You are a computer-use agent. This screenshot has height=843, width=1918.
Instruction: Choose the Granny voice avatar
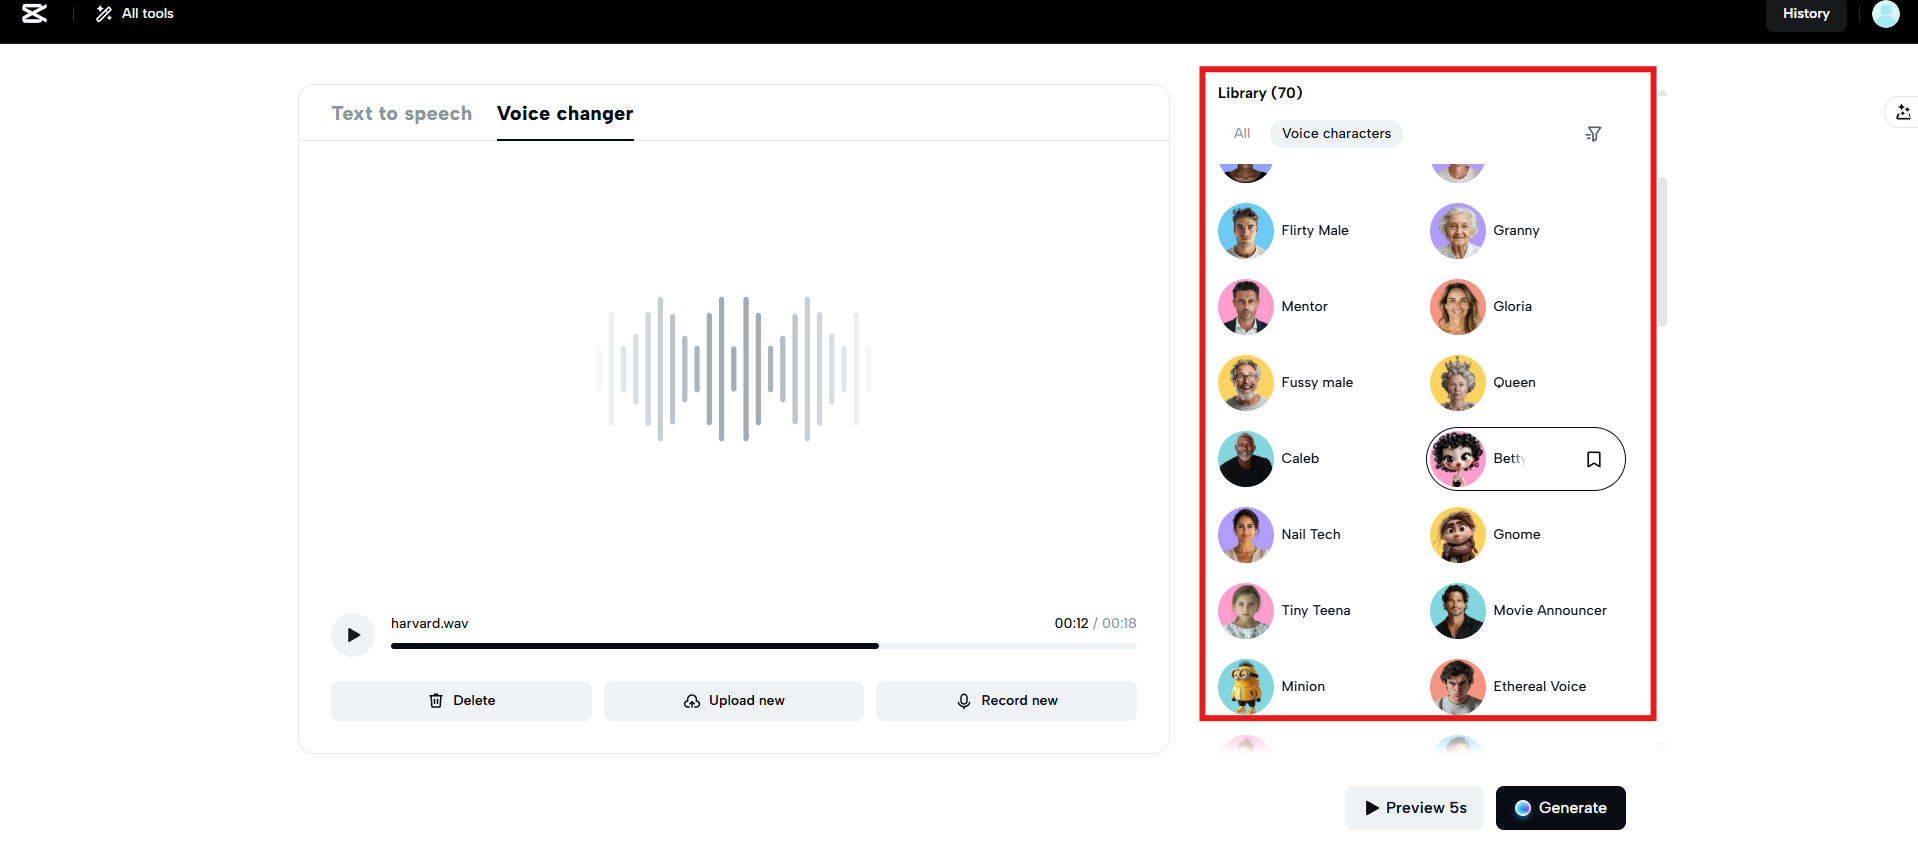(1458, 231)
